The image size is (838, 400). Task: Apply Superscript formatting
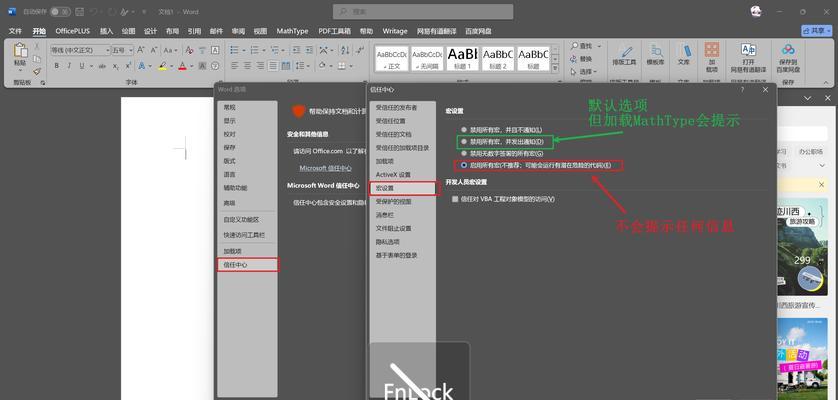click(x=128, y=66)
